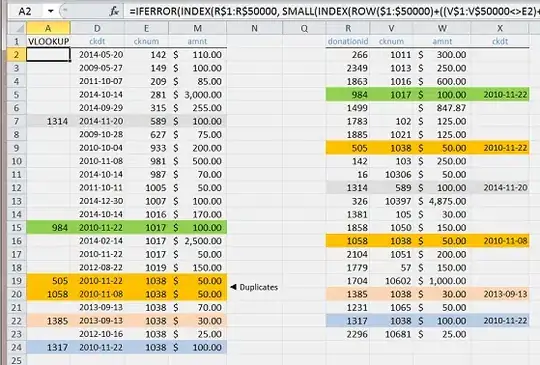Click cell A7 containing 1314

pos(49,121)
